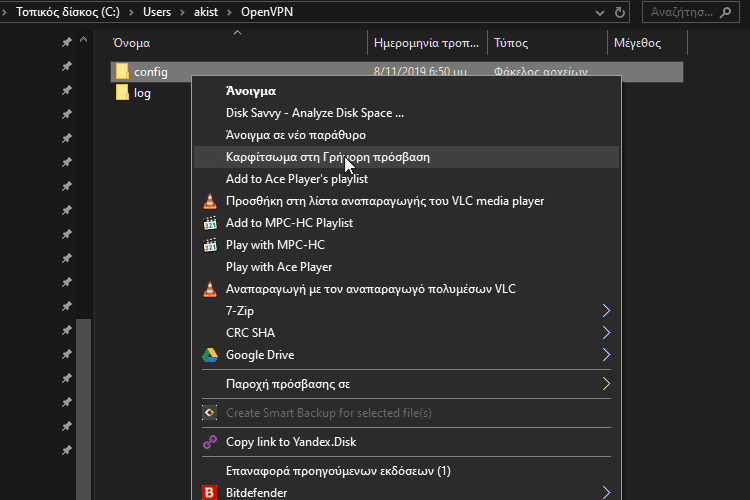Click Αναπαραγωγή με τον αναπαραγωγό πολυμέσων VLC
Screen dimensions: 750x500
click(371, 289)
